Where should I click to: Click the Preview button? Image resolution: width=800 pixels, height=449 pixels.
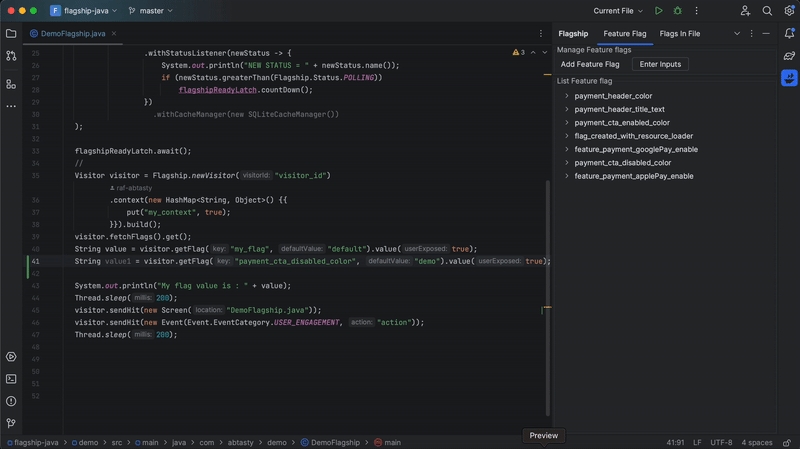click(543, 435)
